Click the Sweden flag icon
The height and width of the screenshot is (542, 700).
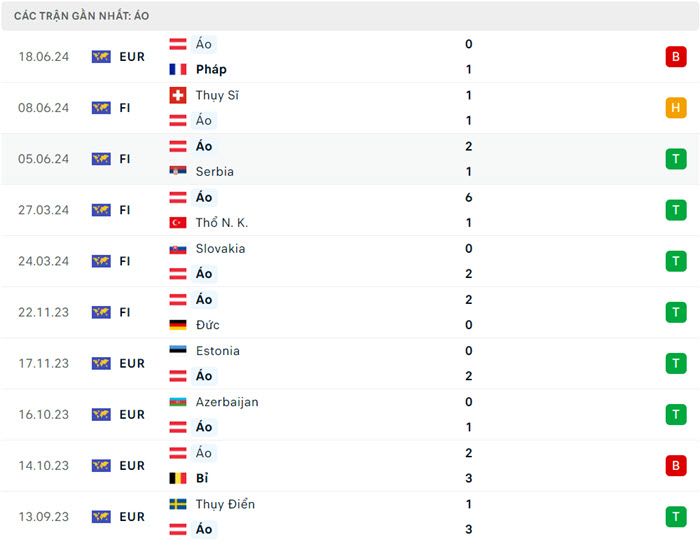click(178, 504)
